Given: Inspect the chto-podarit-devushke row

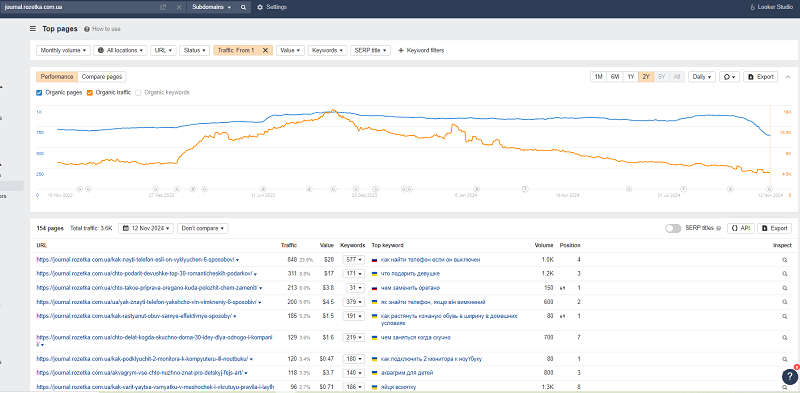Looking at the screenshot, I should (x=785, y=274).
